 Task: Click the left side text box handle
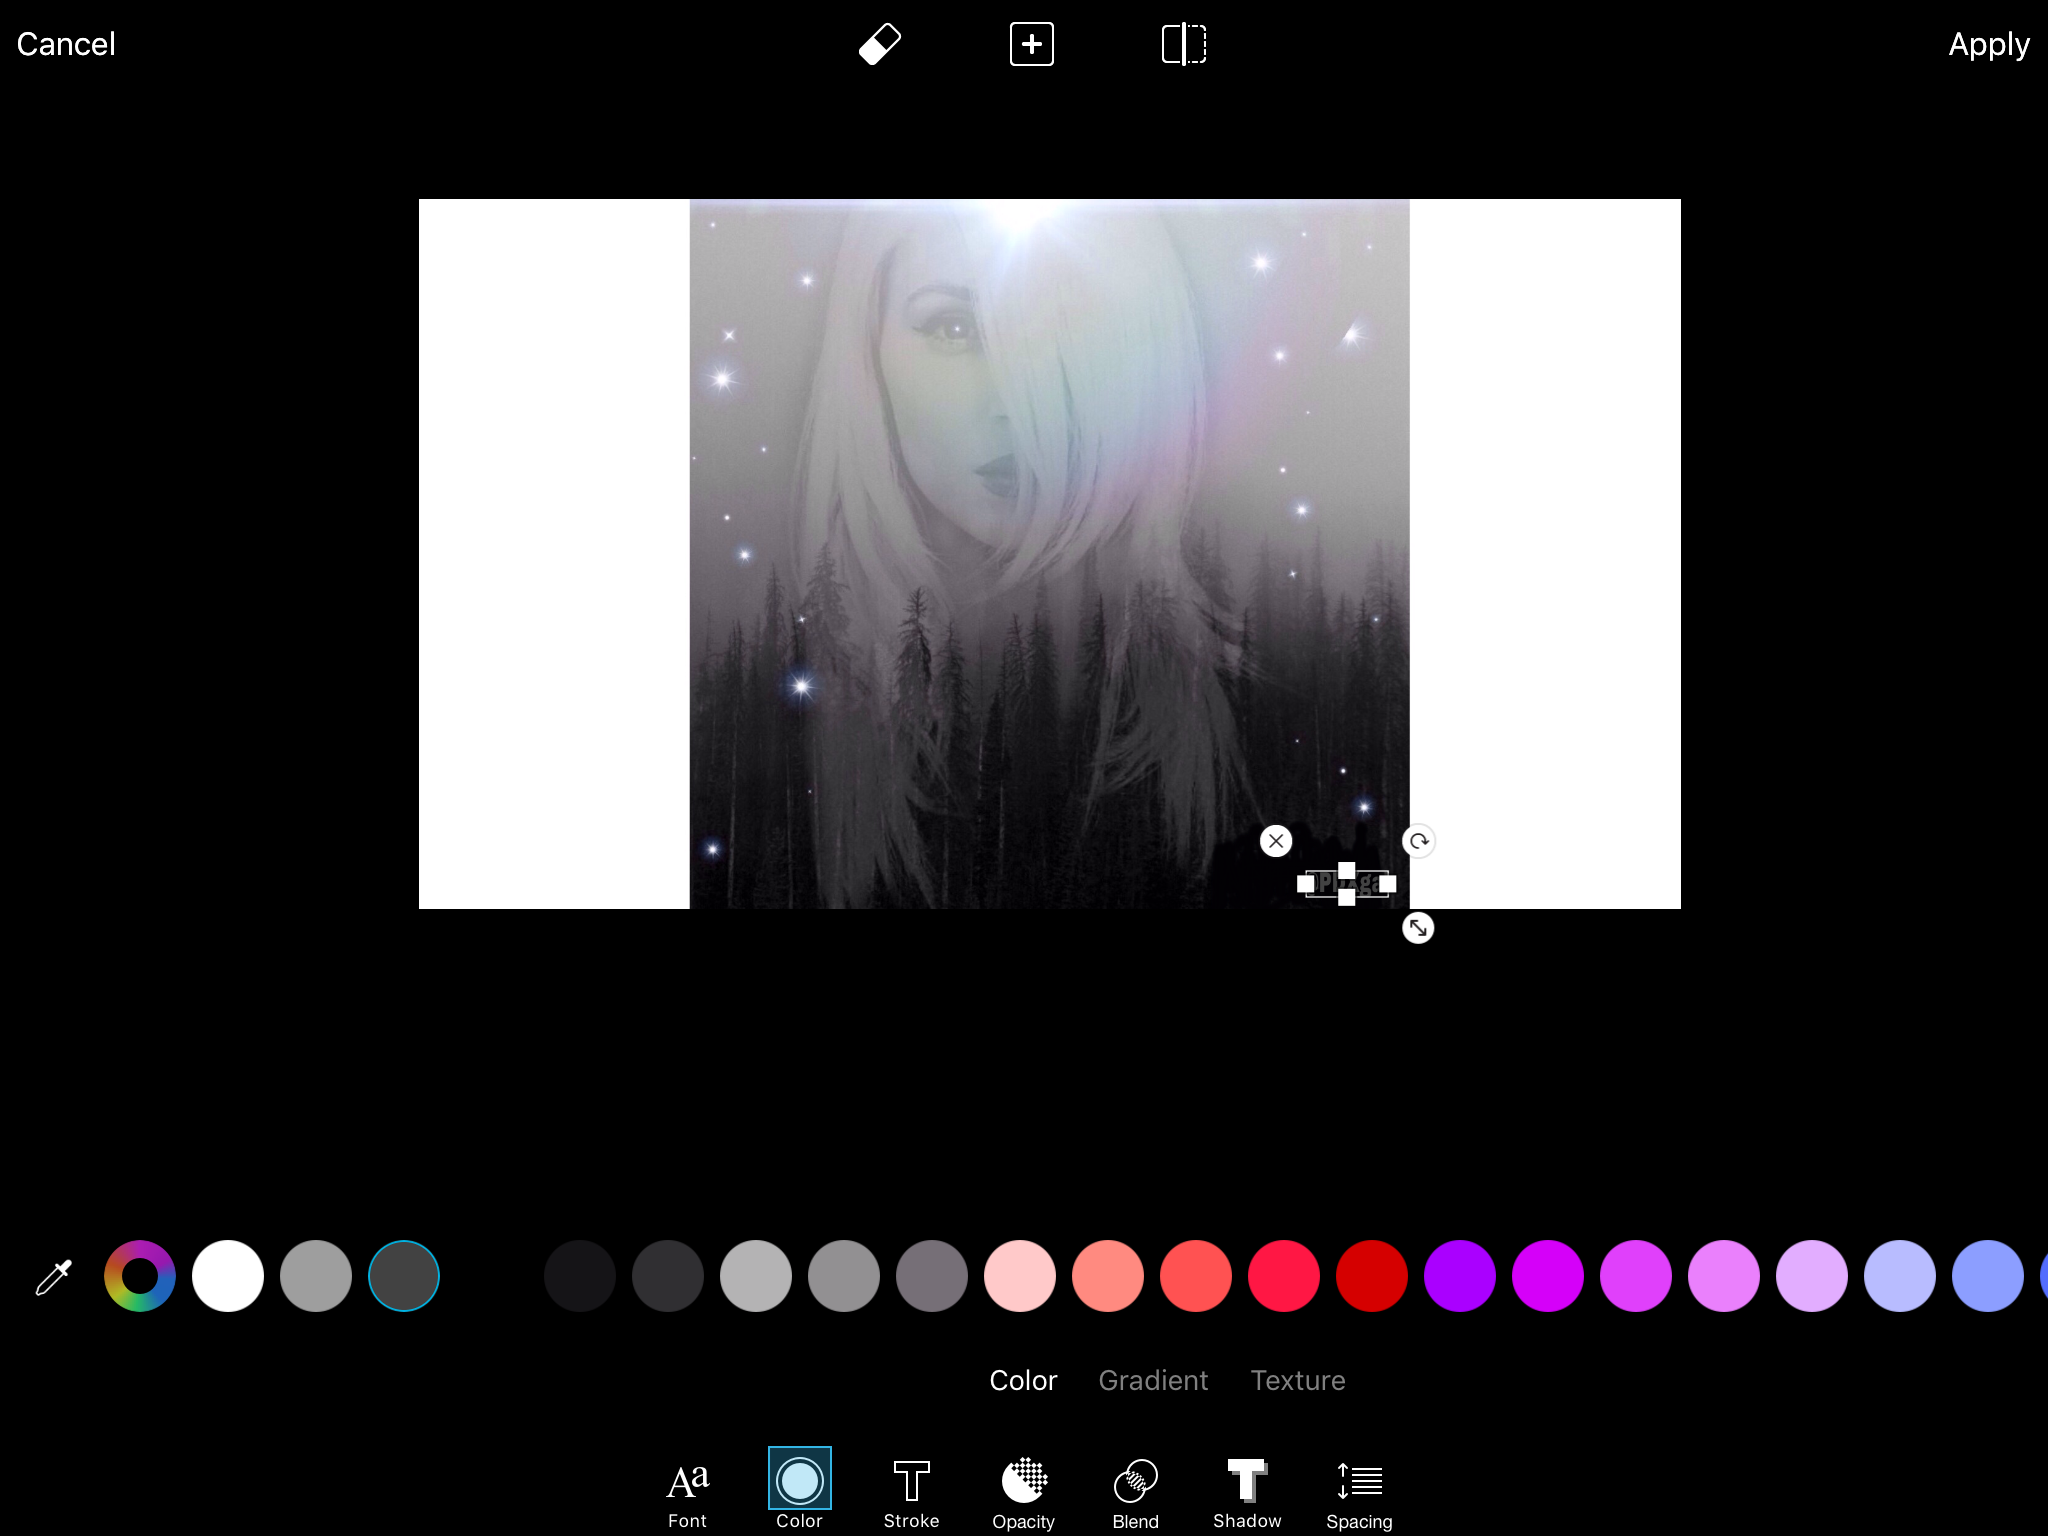1305,884
